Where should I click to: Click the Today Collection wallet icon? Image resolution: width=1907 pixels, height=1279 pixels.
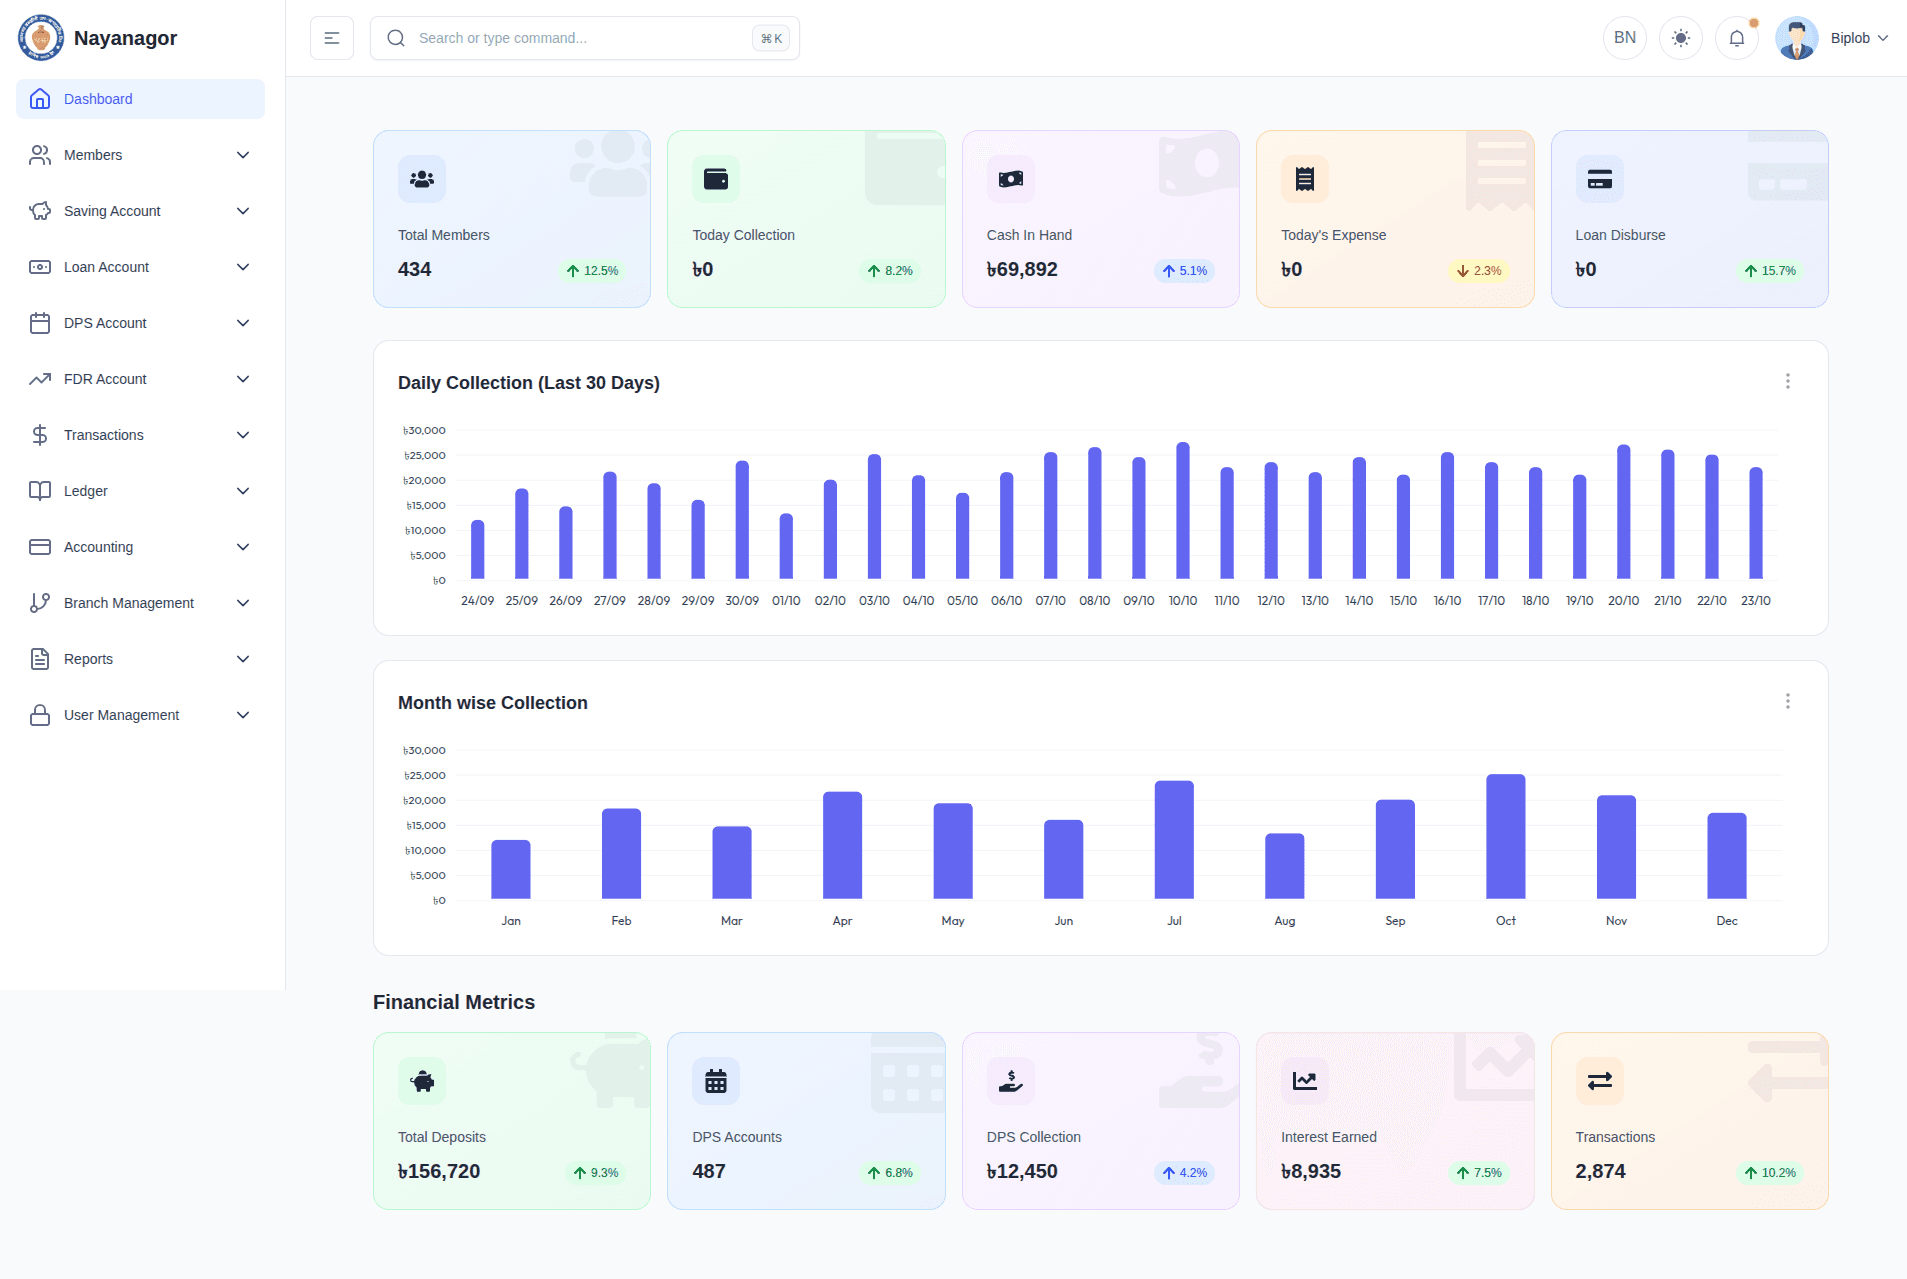click(716, 179)
